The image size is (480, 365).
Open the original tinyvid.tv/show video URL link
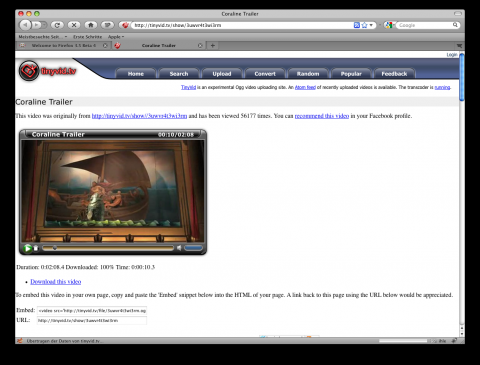click(139, 116)
